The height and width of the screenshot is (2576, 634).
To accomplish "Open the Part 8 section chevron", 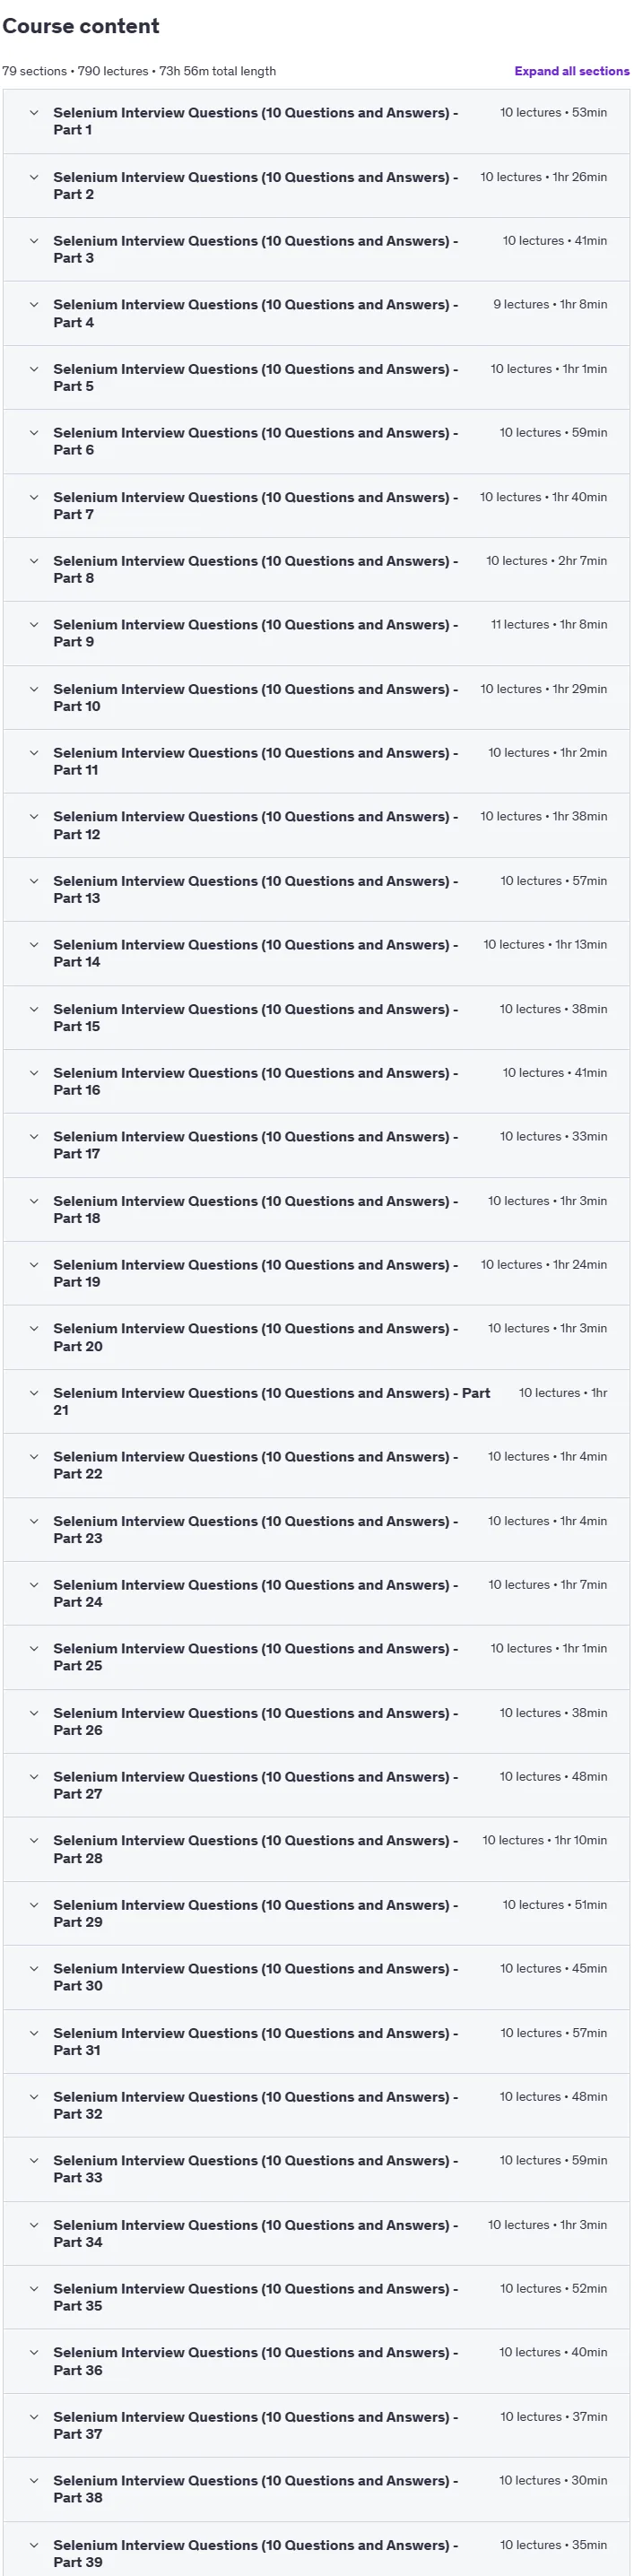I will point(34,561).
